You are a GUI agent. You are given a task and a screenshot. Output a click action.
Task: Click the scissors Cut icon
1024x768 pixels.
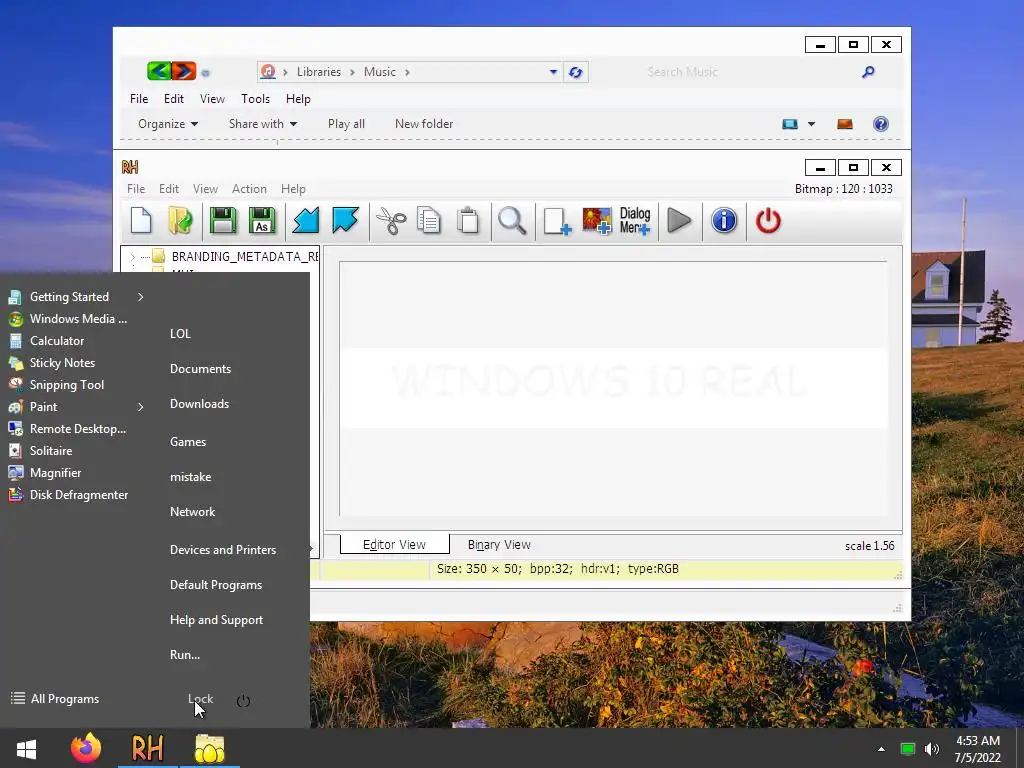tap(391, 221)
